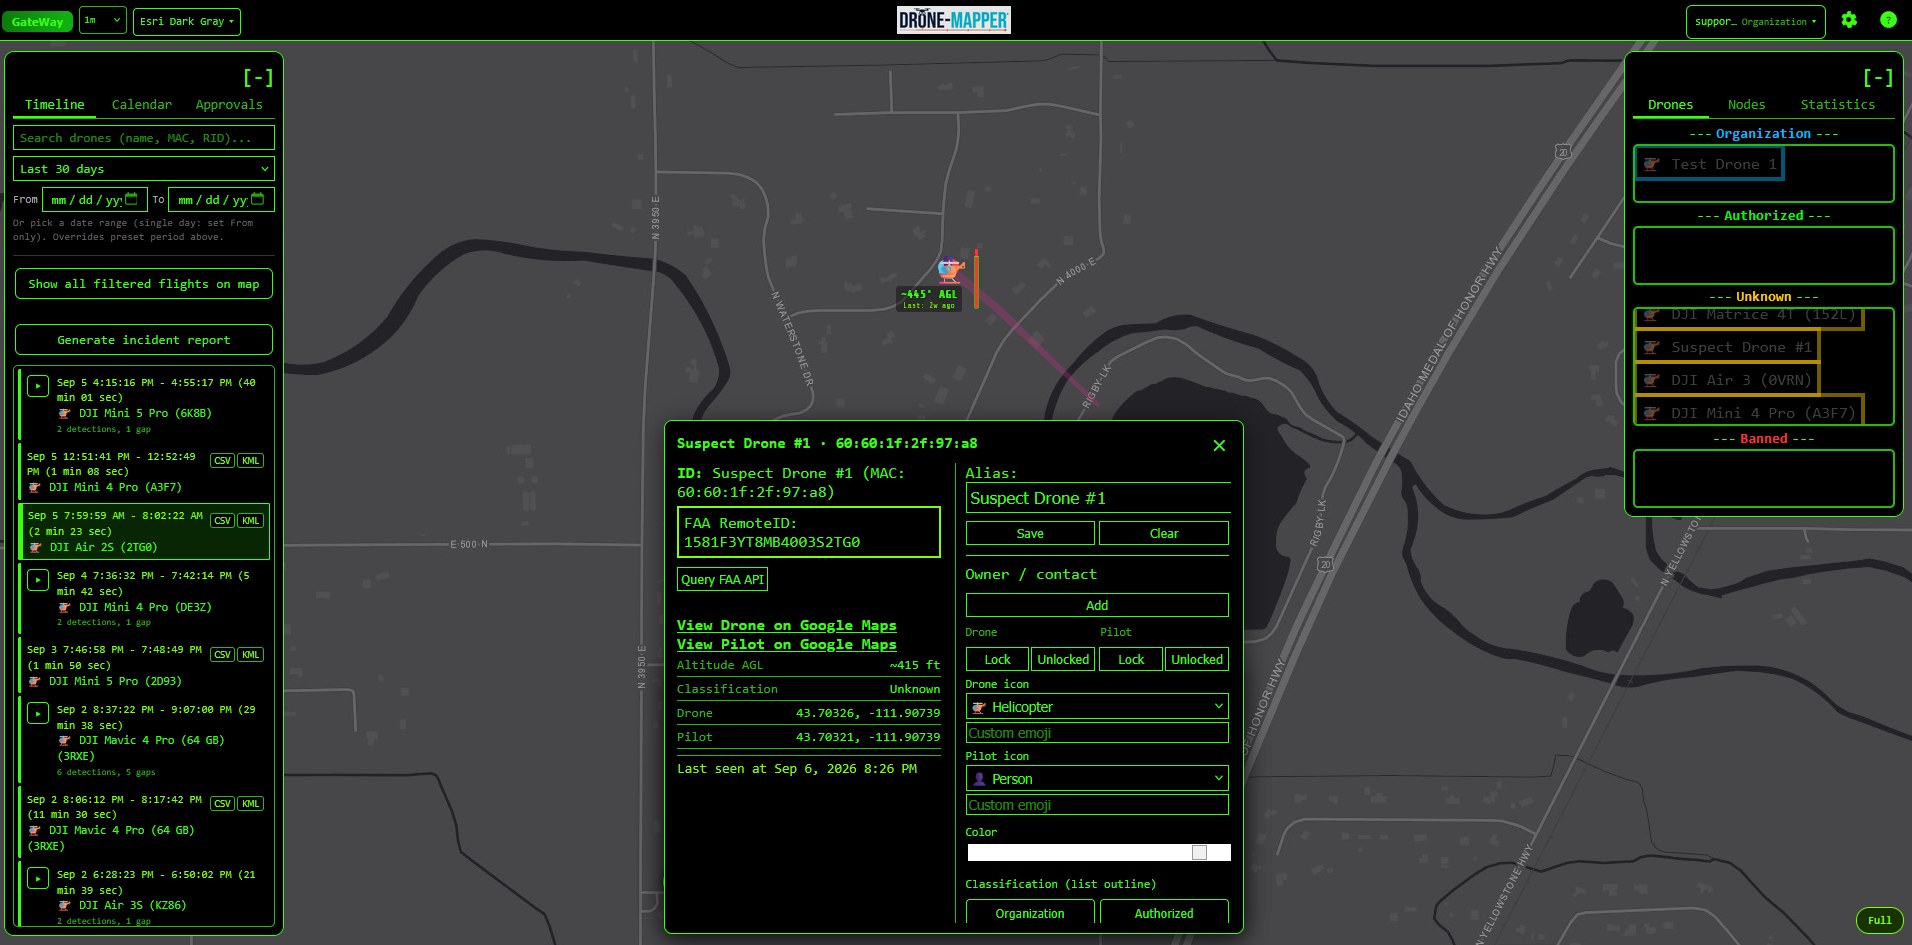Switch to the Drones tab
The width and height of the screenshot is (1912, 945).
click(1670, 104)
